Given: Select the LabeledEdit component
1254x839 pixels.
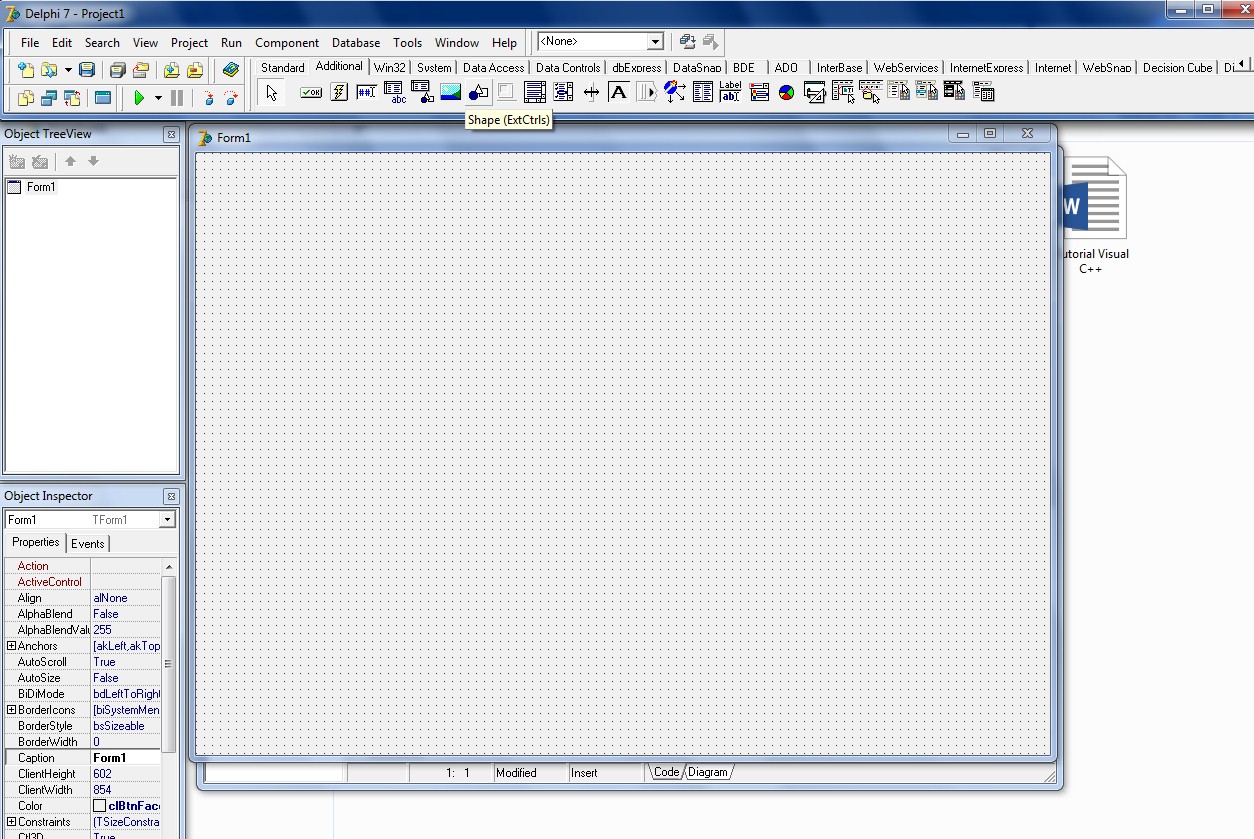Looking at the screenshot, I should [728, 91].
